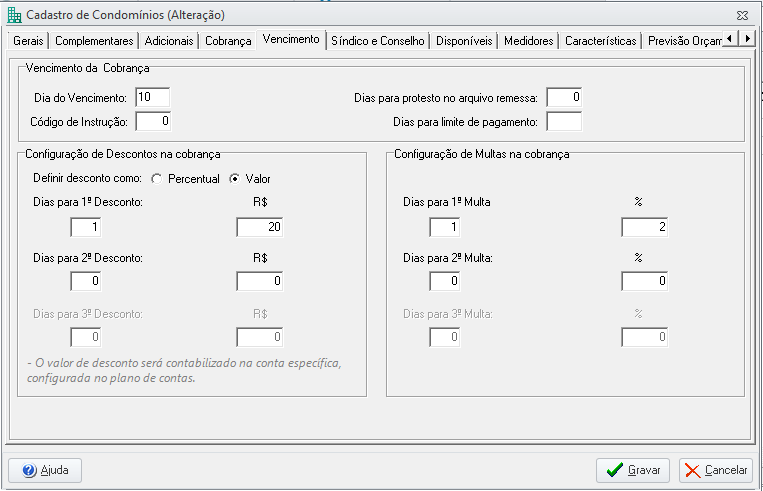Click the 1º Desconto R$ value field
Screen dimensions: 763x491
(x=259, y=227)
